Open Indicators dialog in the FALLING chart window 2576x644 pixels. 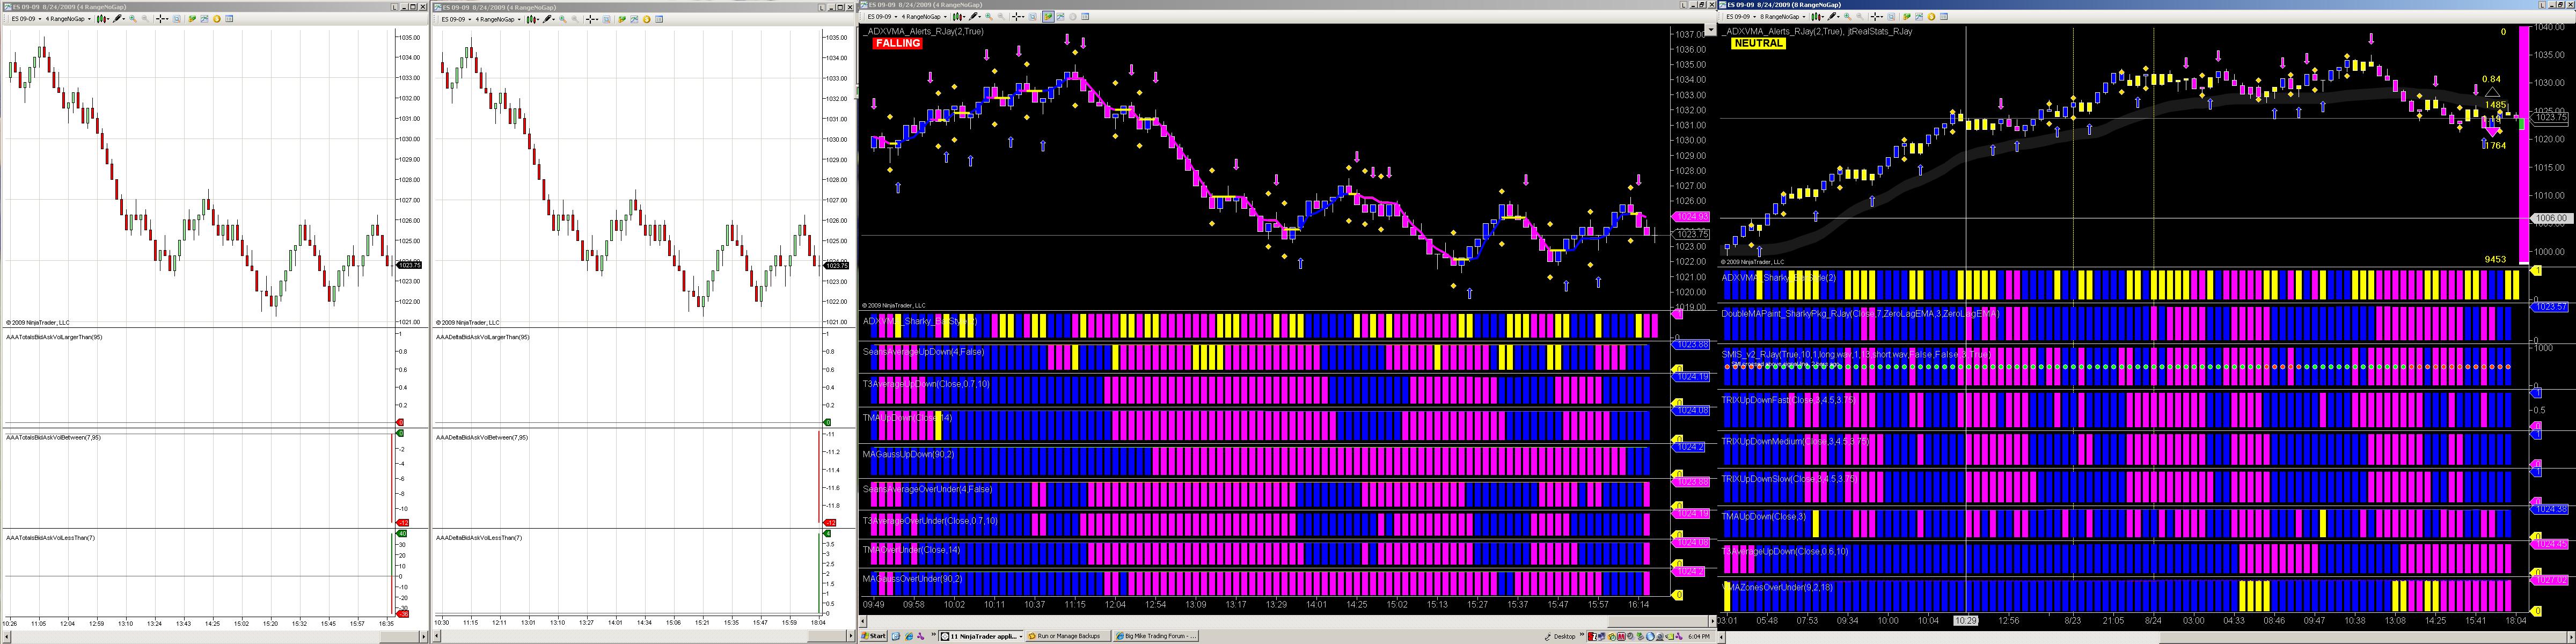tap(1060, 17)
